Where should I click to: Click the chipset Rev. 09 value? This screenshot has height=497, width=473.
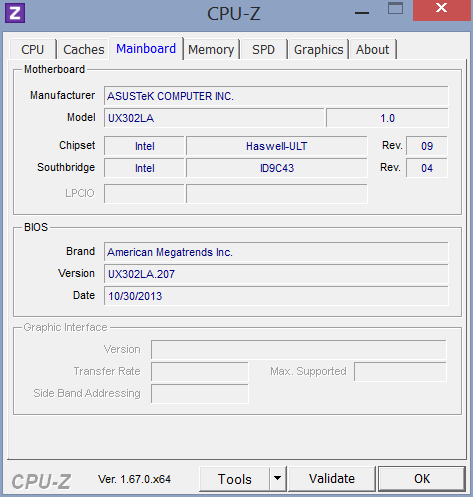click(427, 146)
